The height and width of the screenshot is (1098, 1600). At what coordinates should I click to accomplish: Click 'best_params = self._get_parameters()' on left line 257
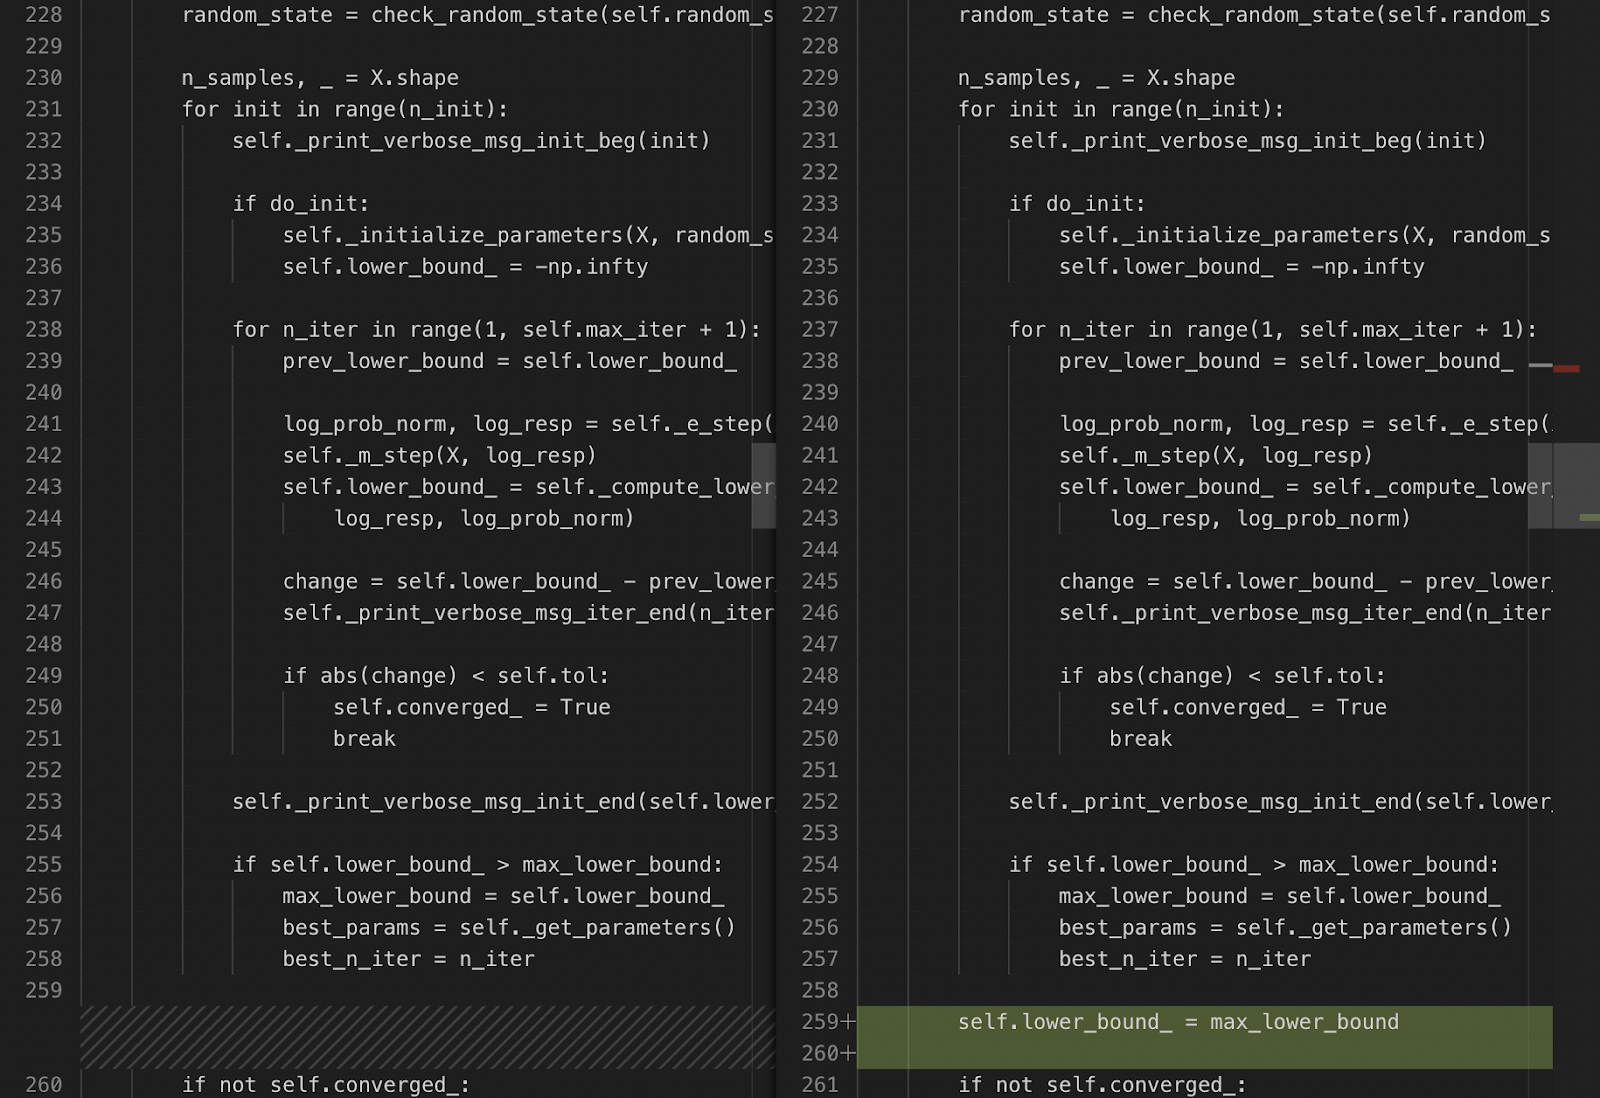[x=509, y=928]
